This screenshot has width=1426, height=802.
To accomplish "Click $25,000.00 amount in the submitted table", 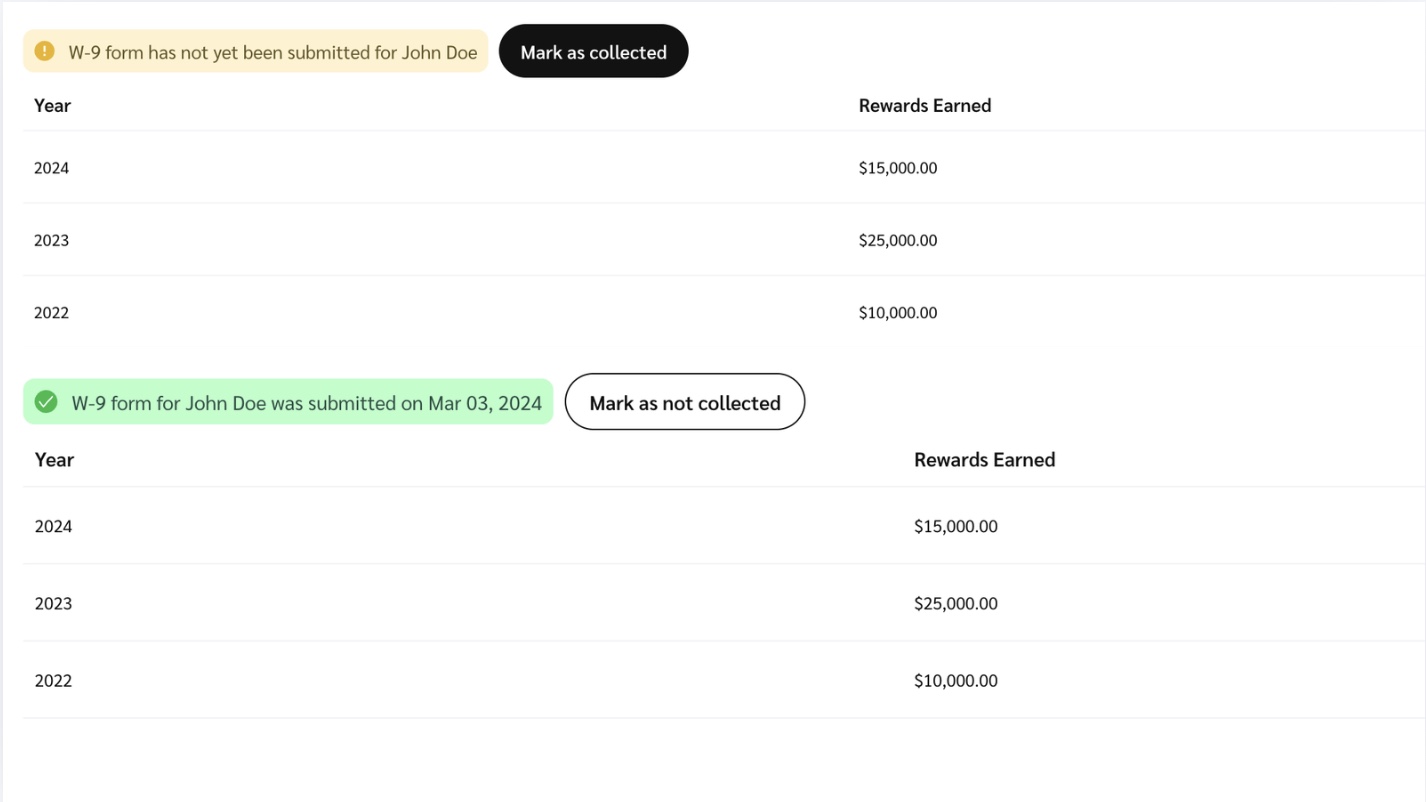I will pyautogui.click(x=955, y=604).
